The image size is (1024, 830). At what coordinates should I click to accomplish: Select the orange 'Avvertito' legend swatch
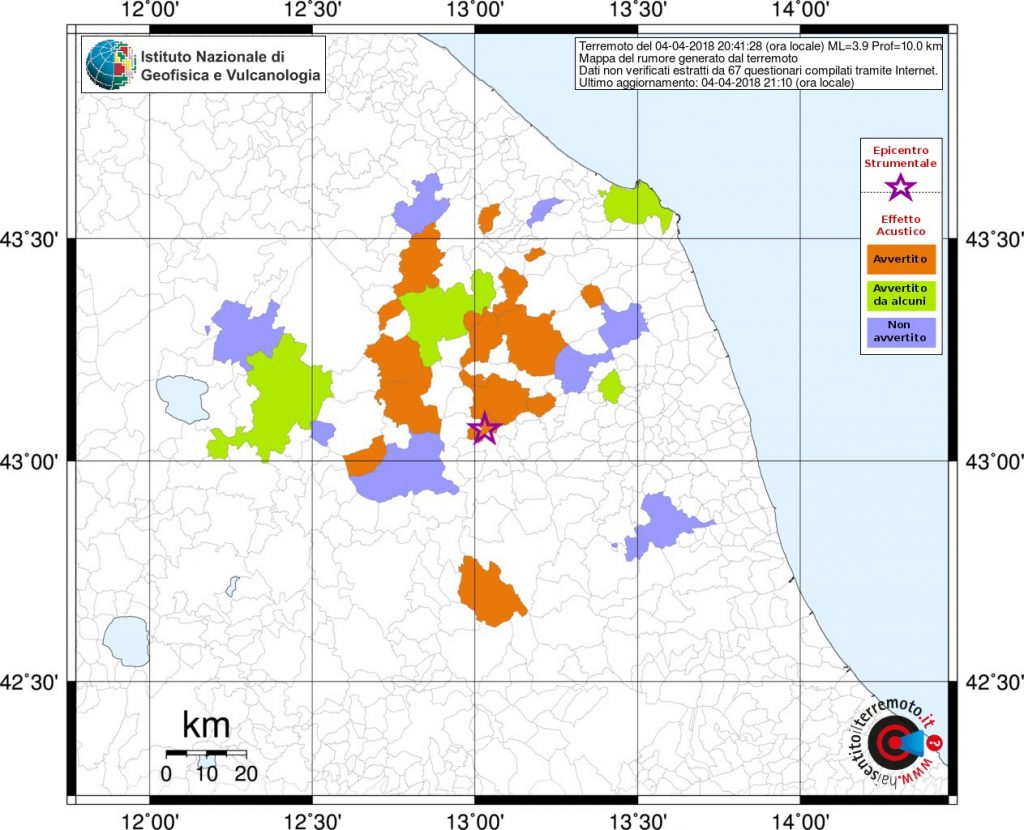click(901, 259)
